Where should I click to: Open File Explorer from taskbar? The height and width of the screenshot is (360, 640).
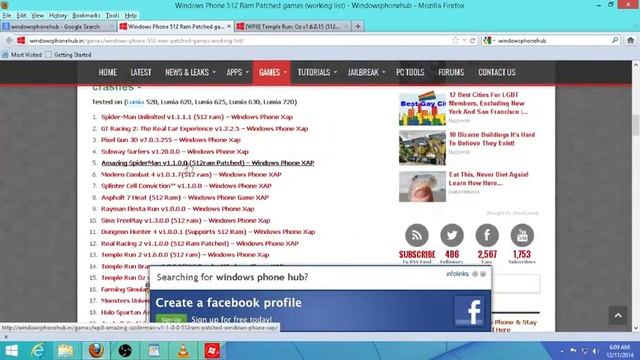65,351
